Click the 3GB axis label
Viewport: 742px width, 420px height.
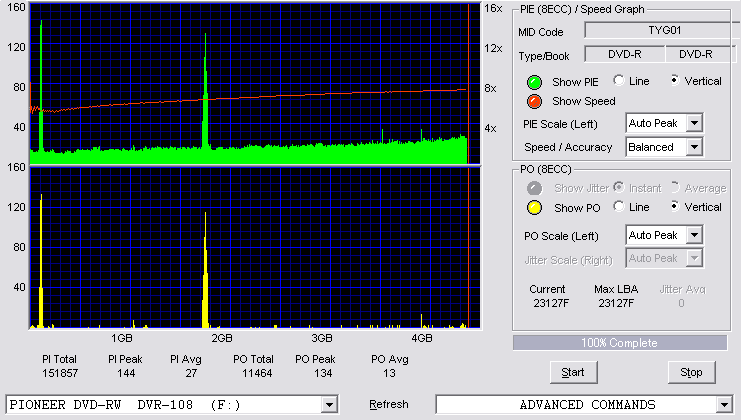pos(321,338)
